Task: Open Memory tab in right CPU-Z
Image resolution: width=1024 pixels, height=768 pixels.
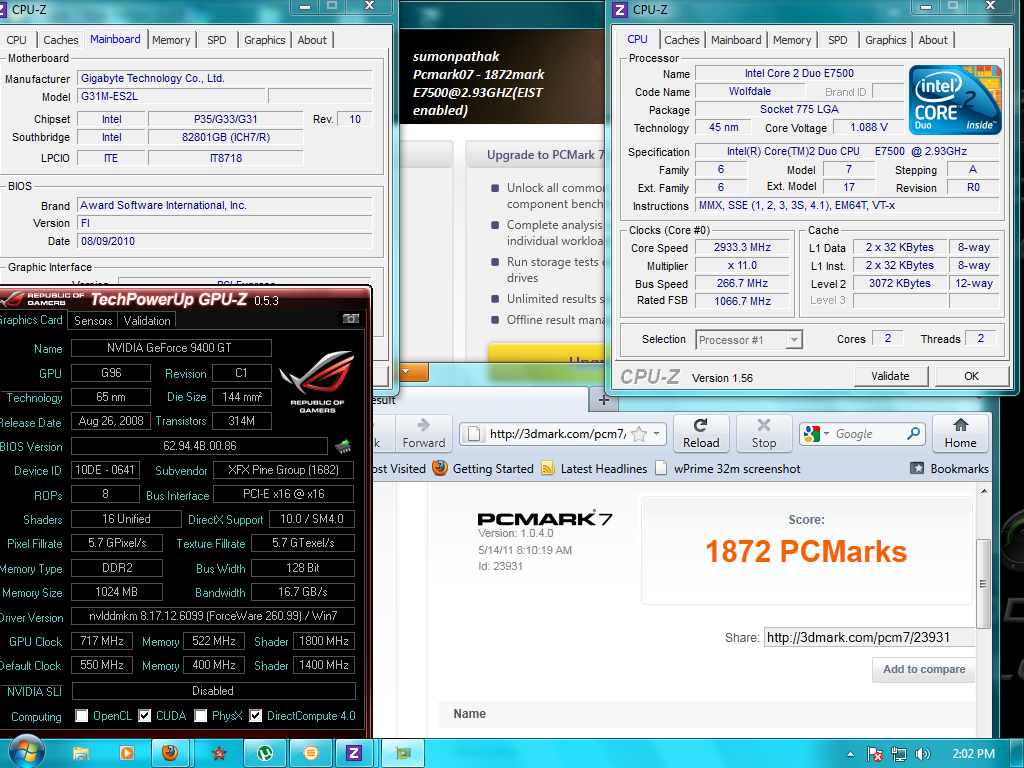Action: pos(792,40)
